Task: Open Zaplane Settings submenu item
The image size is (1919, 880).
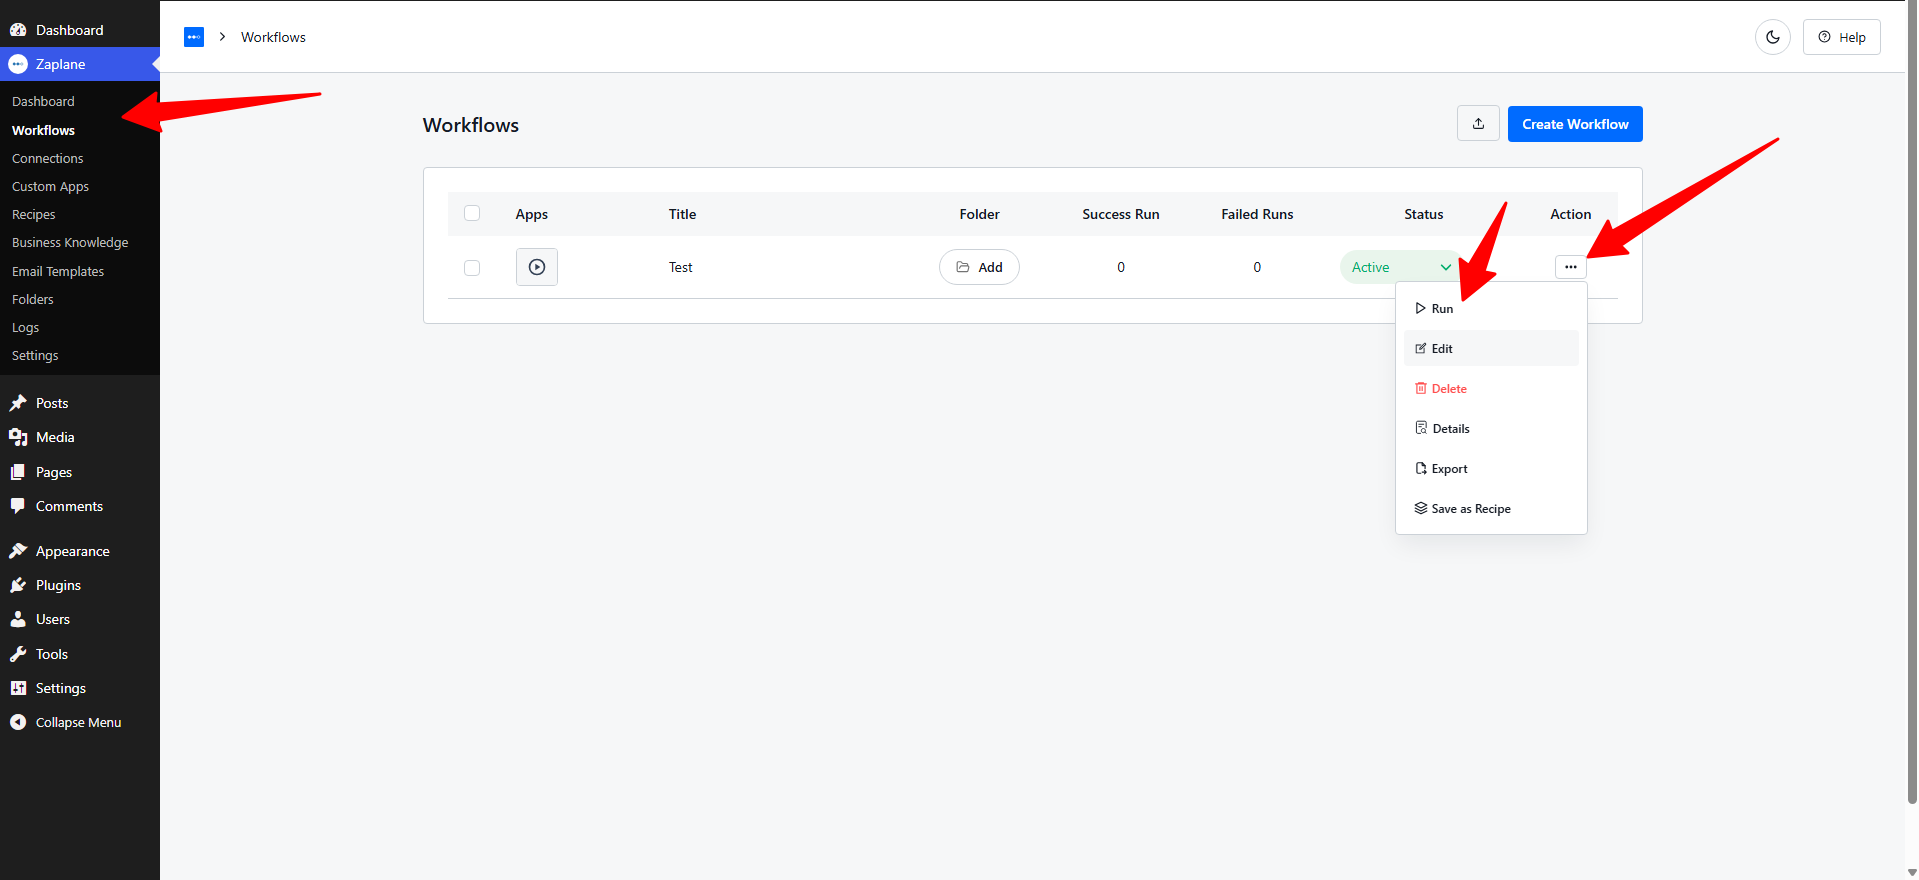Action: tap(35, 355)
